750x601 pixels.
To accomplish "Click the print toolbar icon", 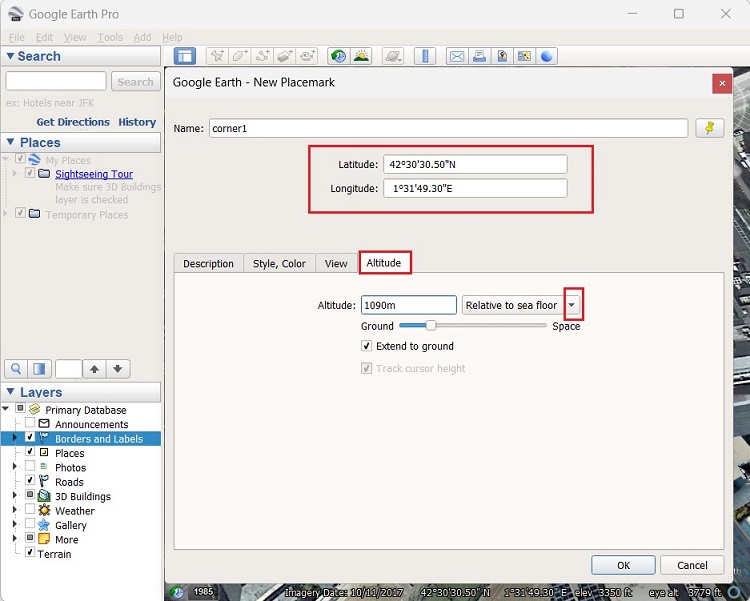I will (x=479, y=57).
